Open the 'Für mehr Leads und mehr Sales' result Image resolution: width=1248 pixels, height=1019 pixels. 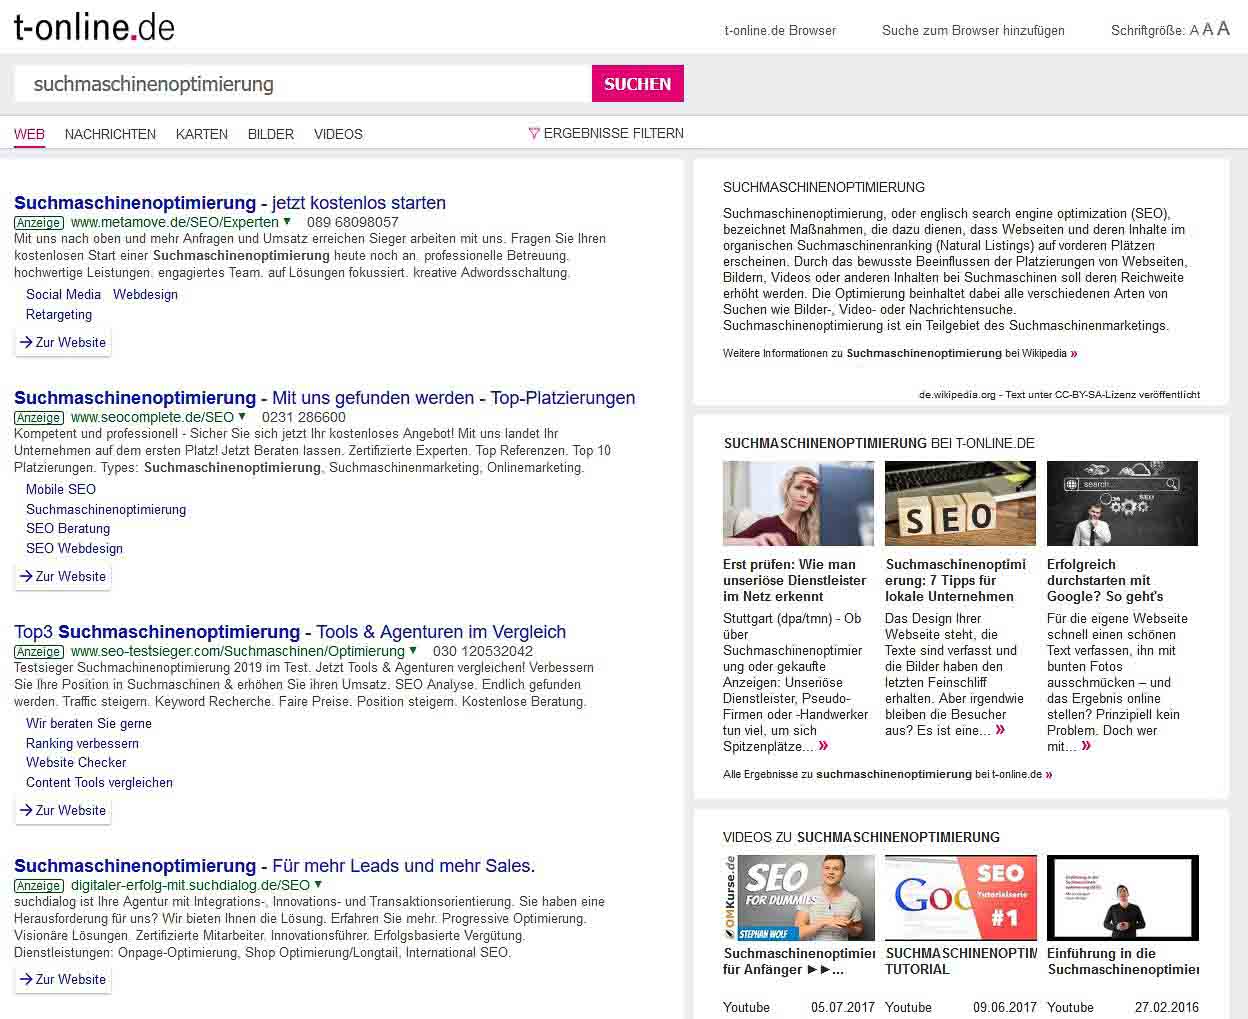click(x=275, y=866)
